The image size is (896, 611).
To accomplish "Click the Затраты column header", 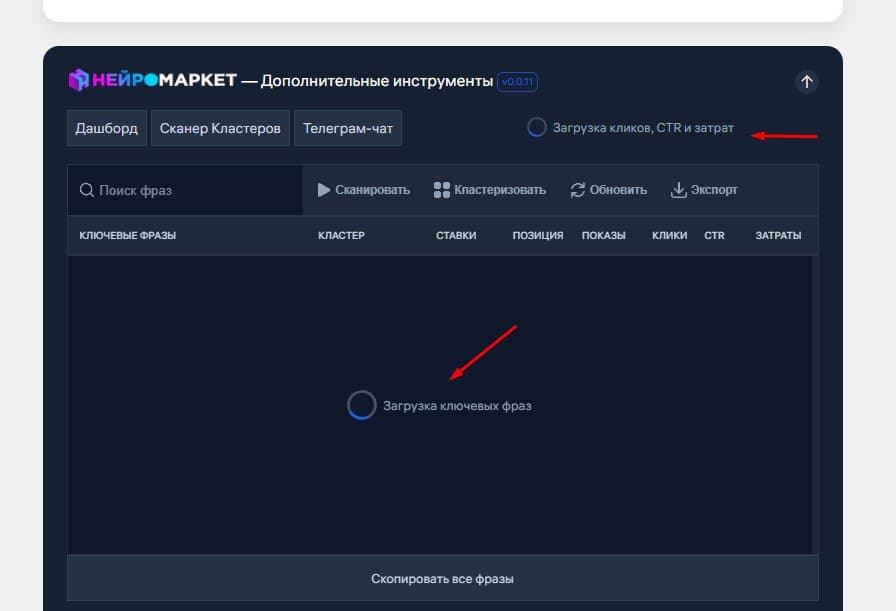I will coord(778,235).
